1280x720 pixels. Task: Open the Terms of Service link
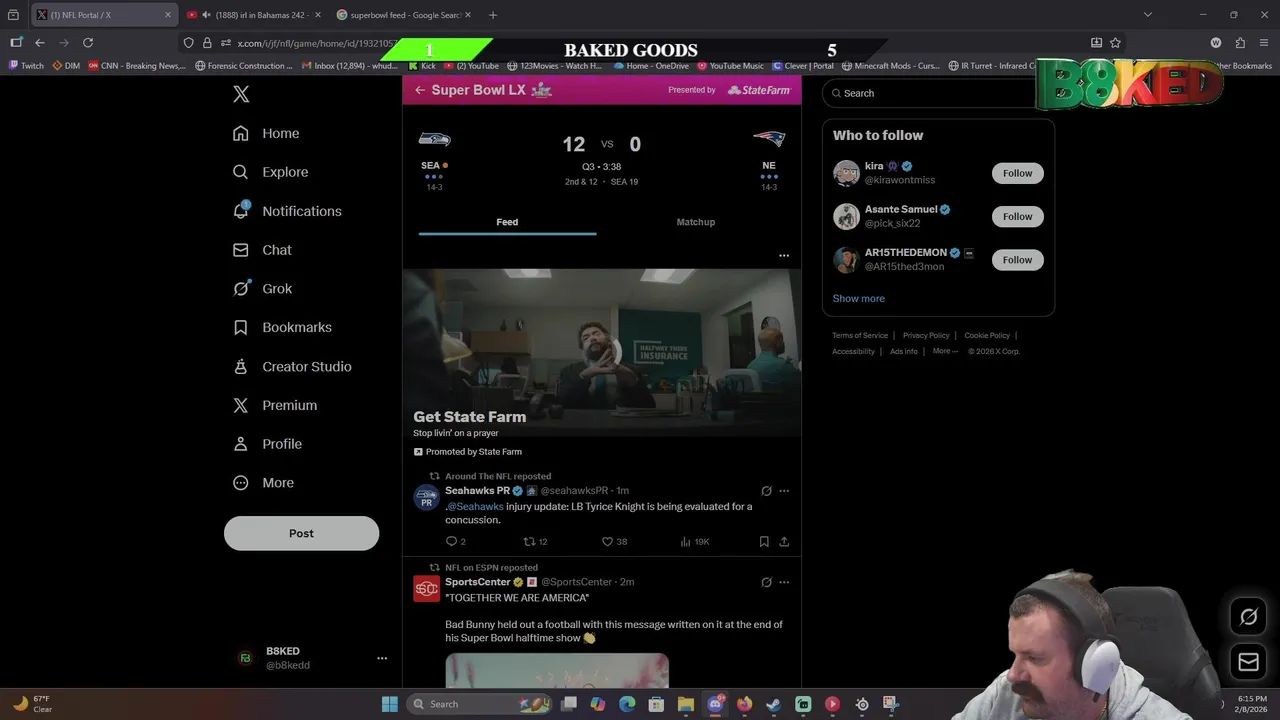(x=860, y=335)
